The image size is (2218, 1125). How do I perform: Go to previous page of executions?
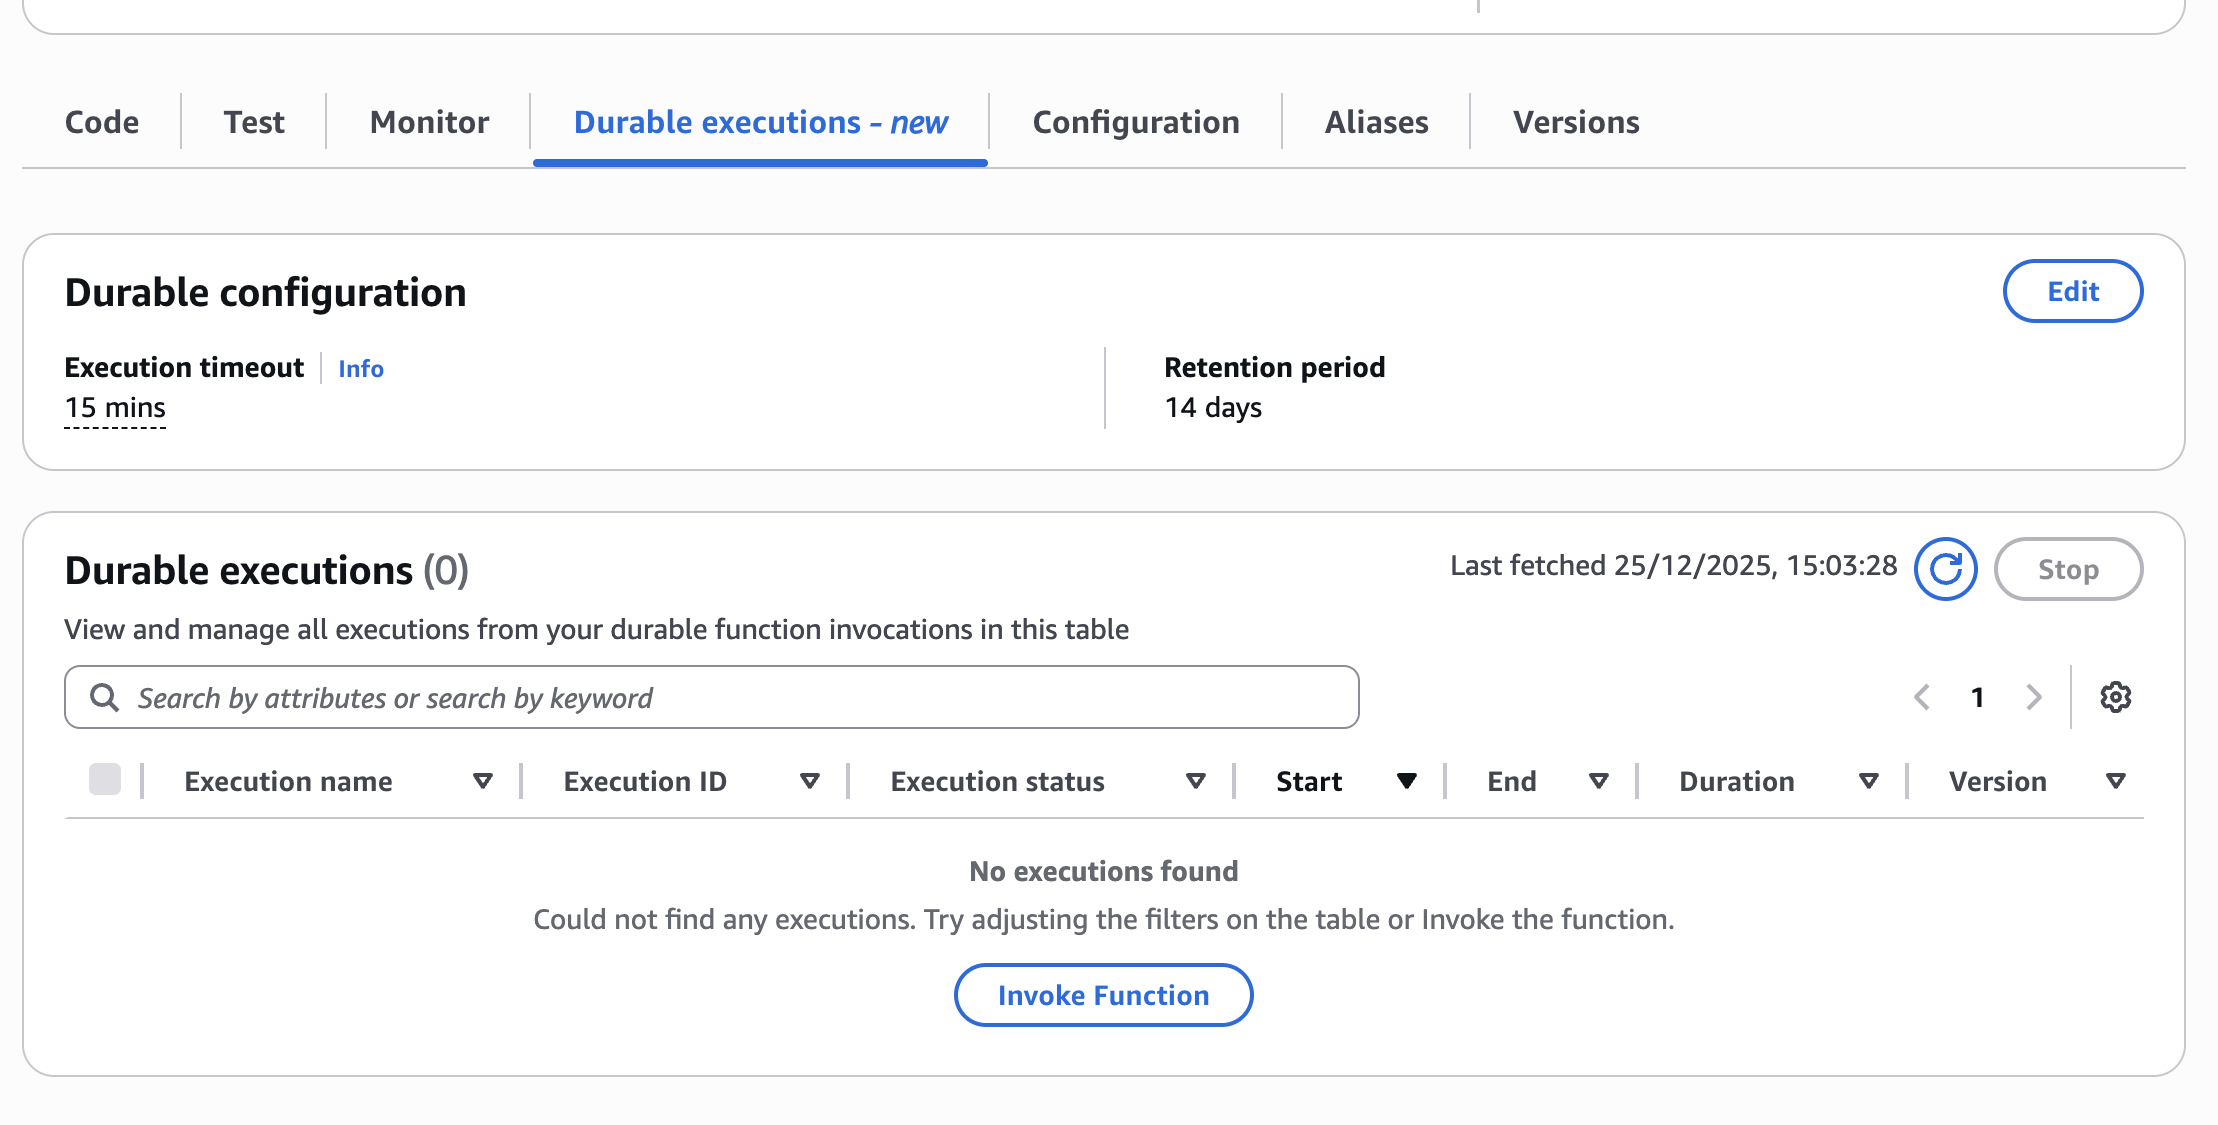pos(1920,696)
